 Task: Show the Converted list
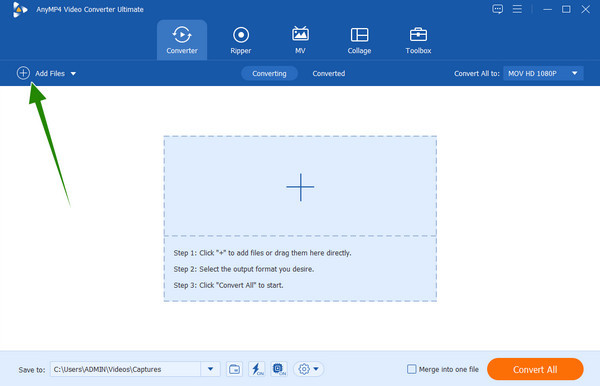[329, 73]
